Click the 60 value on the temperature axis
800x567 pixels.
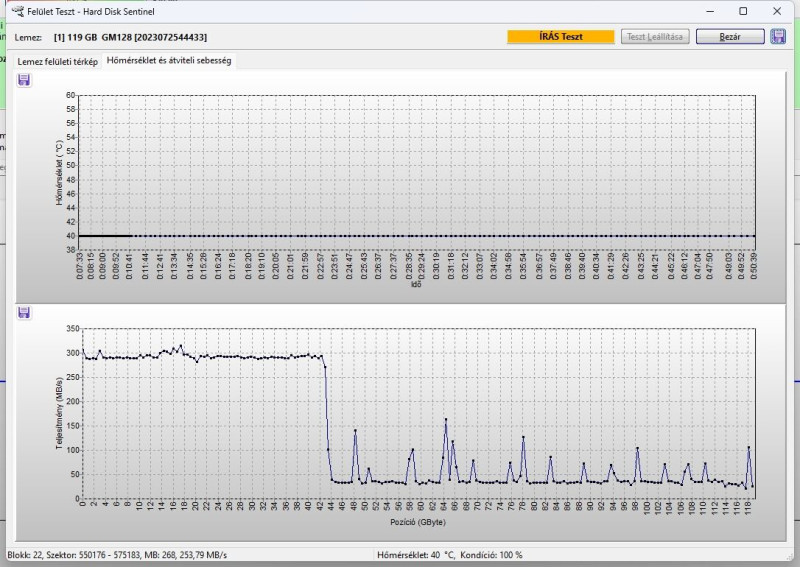pyautogui.click(x=70, y=95)
